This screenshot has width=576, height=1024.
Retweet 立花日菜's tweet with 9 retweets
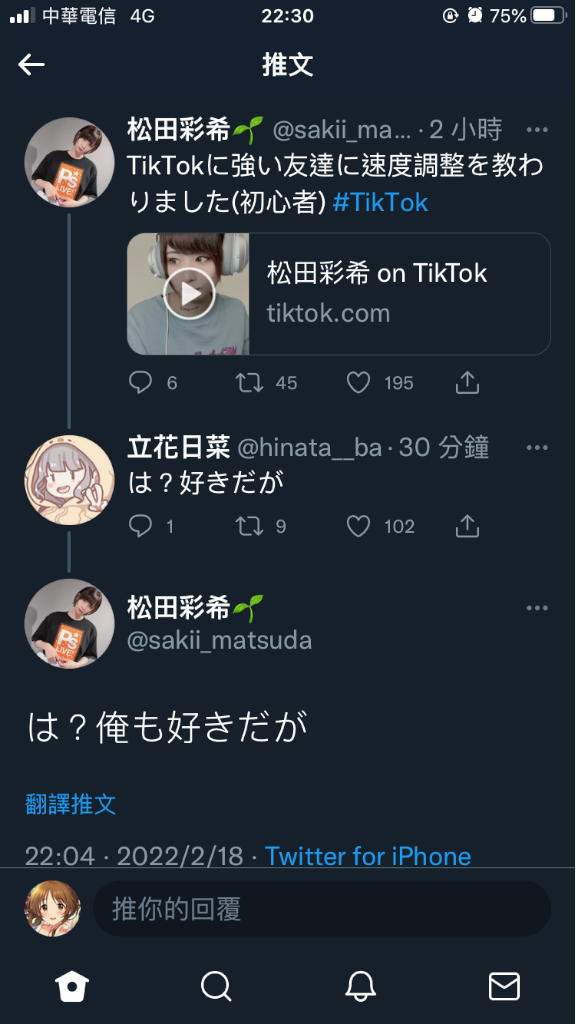pos(249,526)
